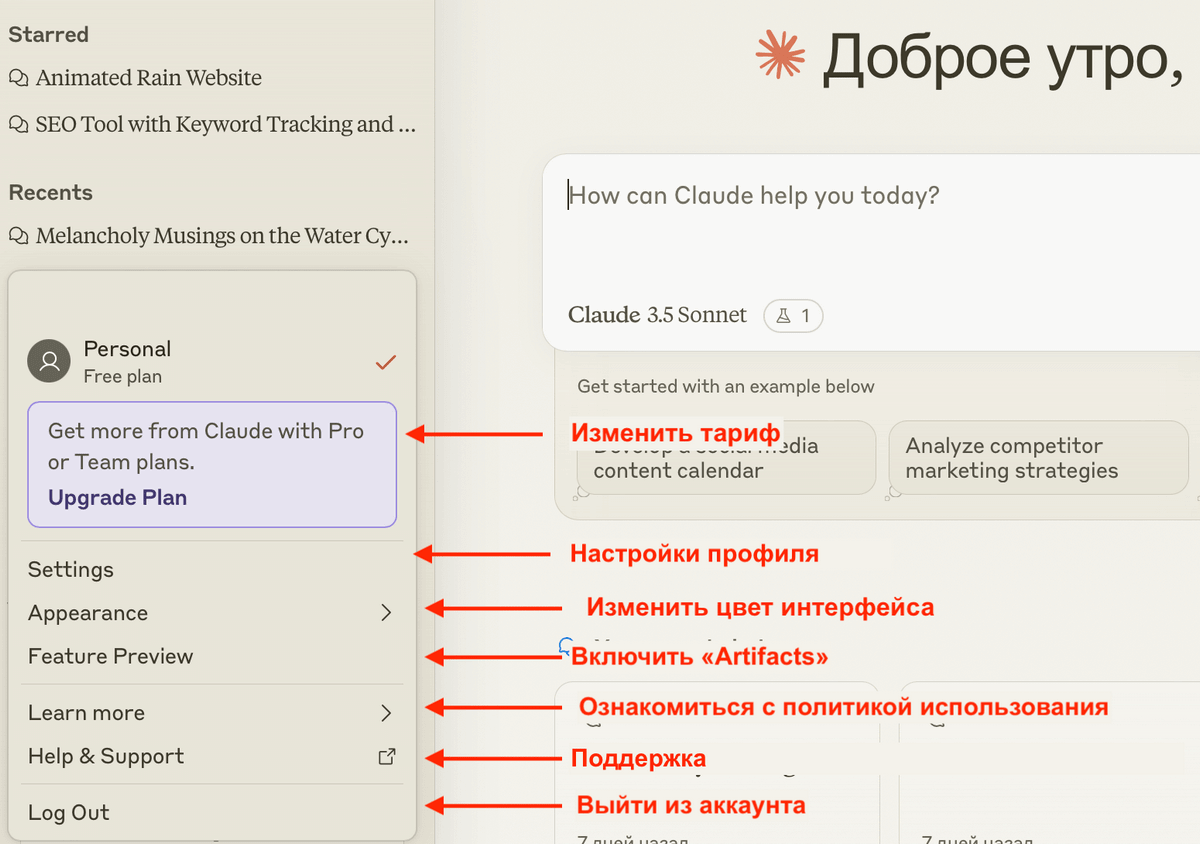Log Out of the account

pyautogui.click(x=212, y=812)
